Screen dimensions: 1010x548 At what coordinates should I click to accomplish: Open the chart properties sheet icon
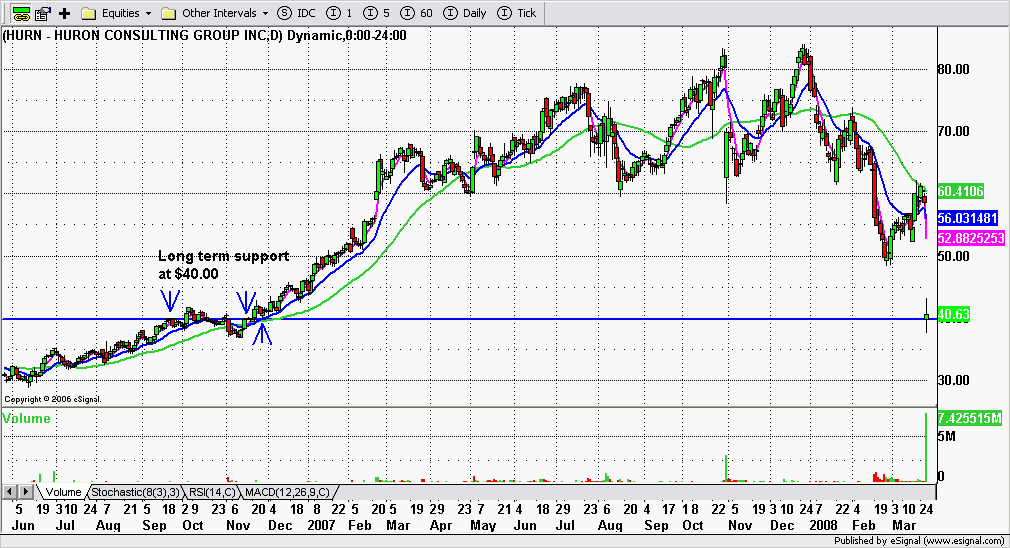point(43,13)
